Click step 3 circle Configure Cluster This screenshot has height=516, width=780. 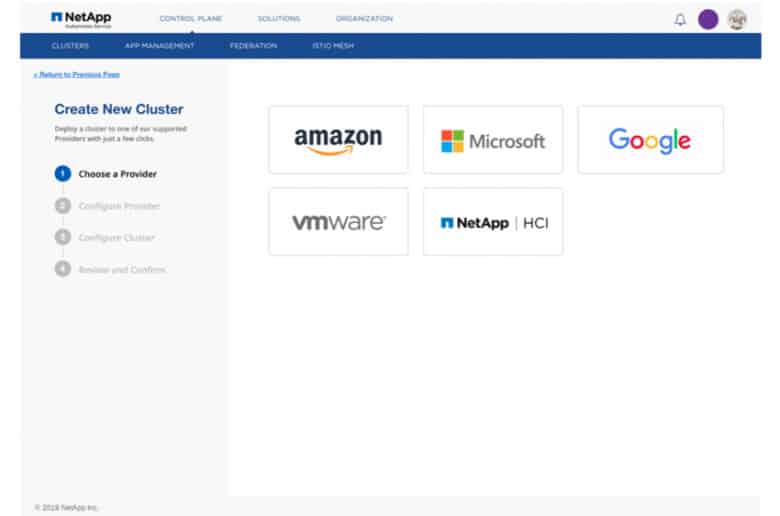(63, 237)
